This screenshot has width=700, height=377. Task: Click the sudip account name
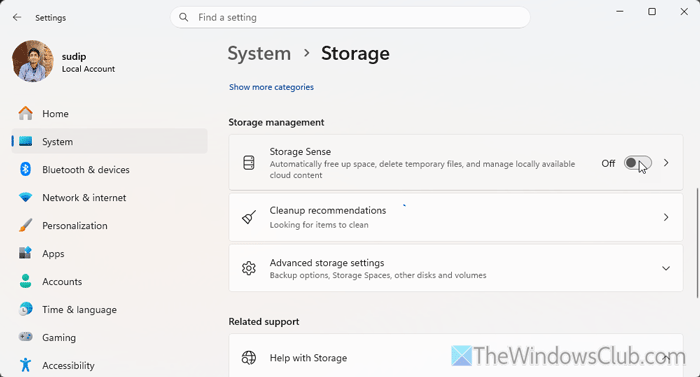coord(74,56)
